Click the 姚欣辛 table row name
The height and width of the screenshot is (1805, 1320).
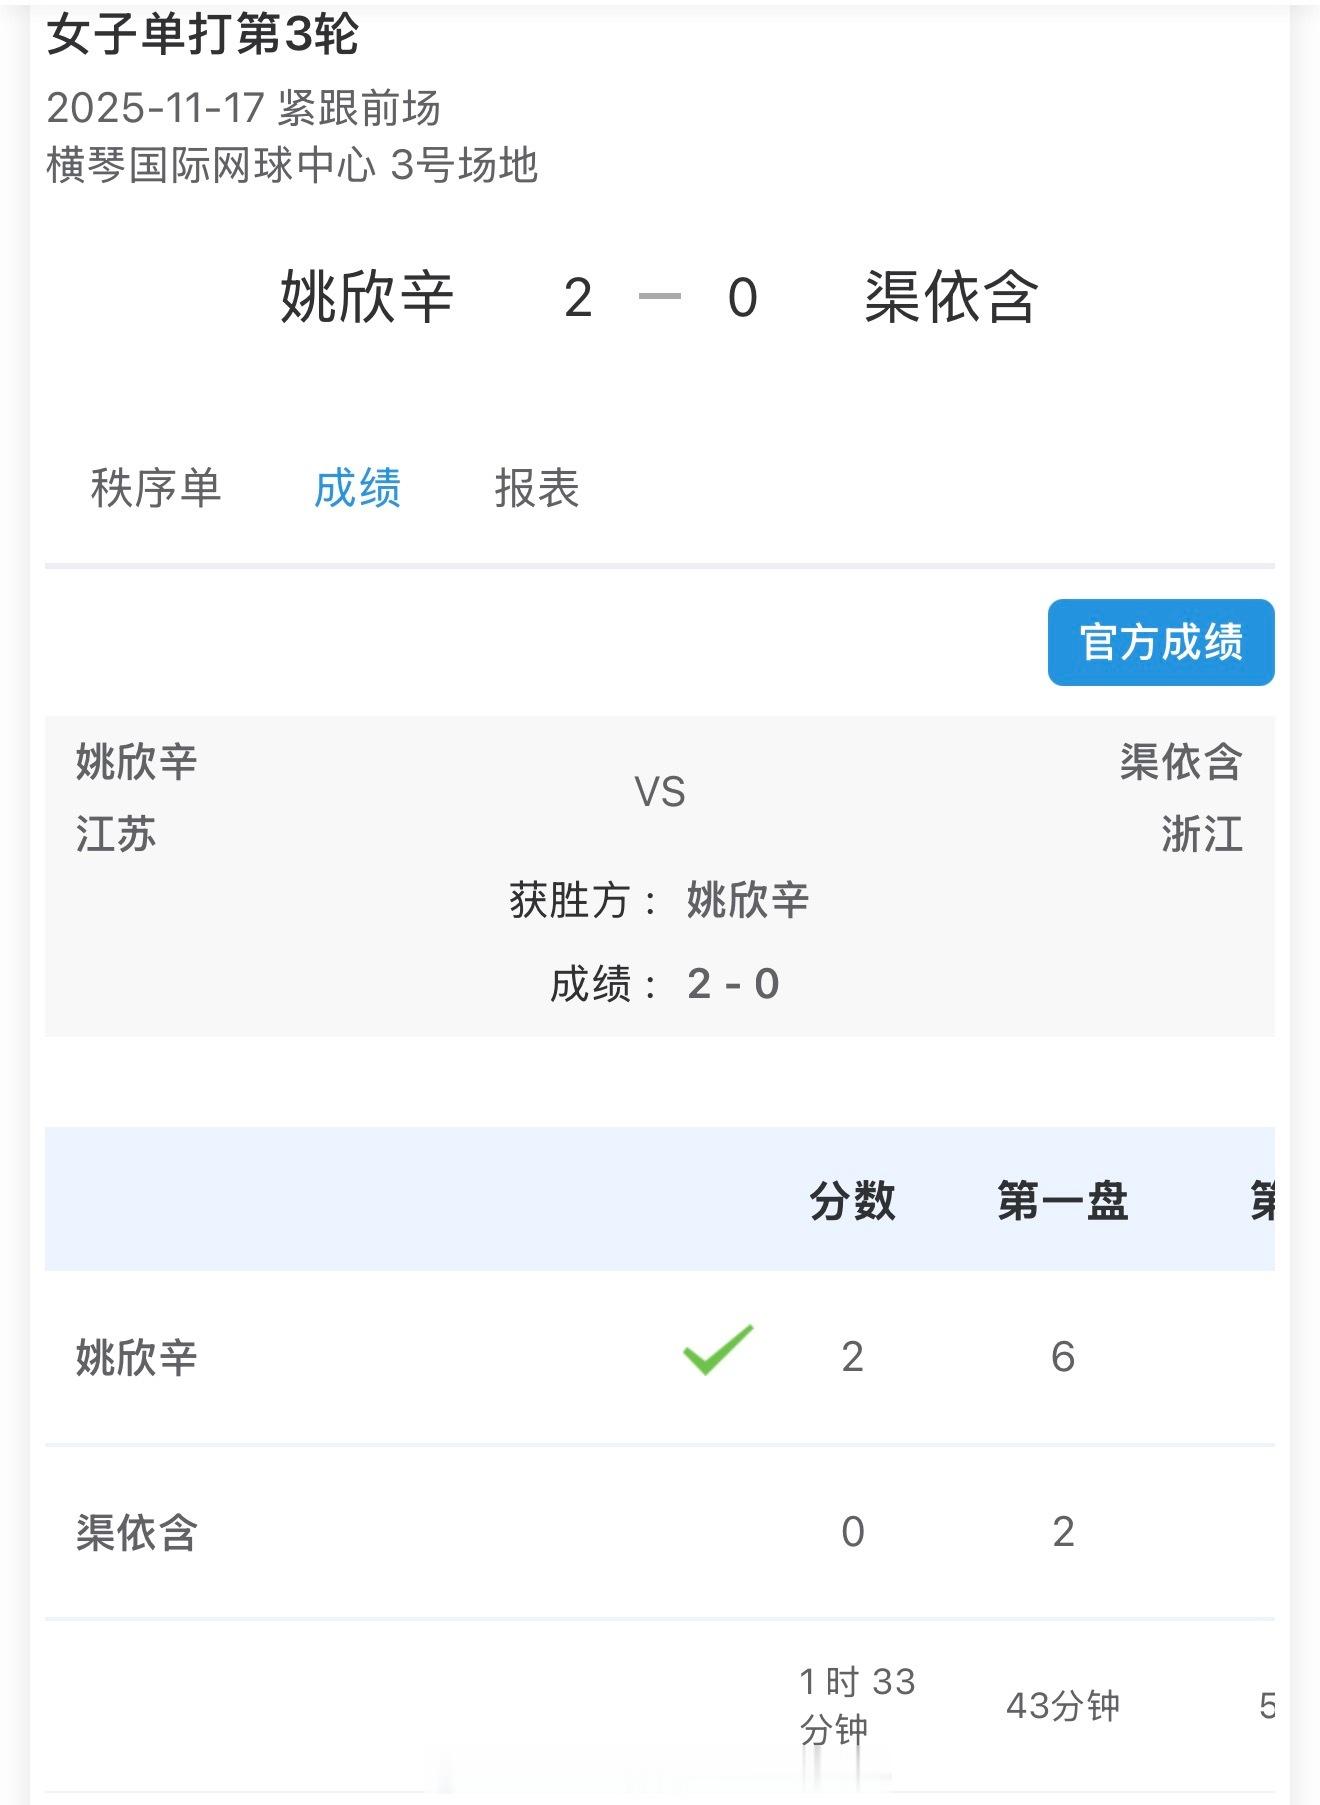point(137,1358)
